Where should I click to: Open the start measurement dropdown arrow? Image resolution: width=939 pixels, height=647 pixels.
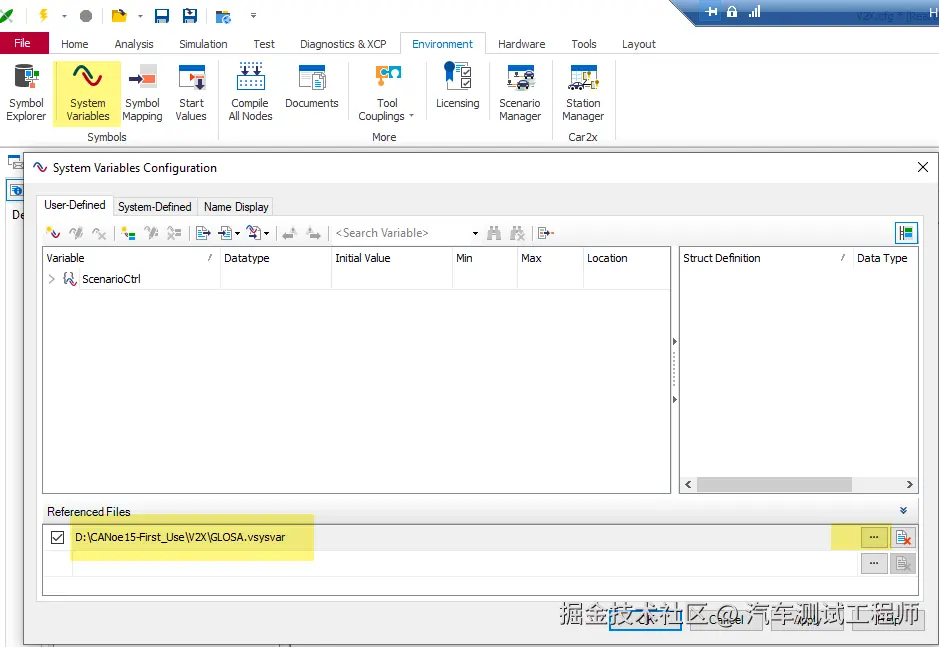coord(64,16)
